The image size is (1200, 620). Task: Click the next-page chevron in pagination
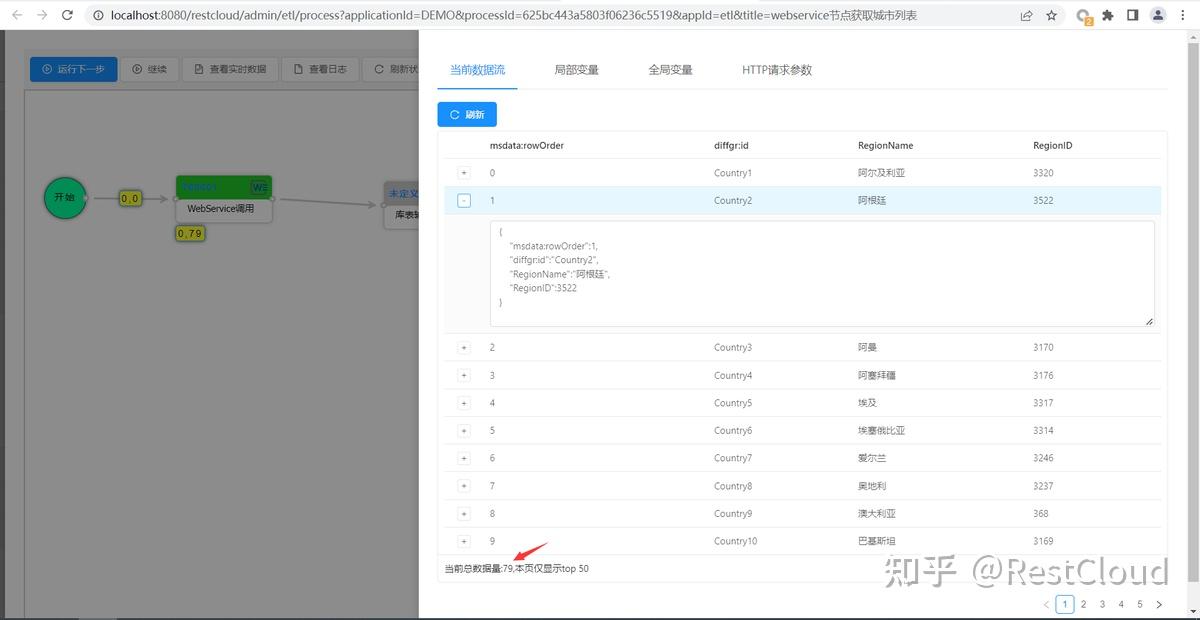(1161, 604)
